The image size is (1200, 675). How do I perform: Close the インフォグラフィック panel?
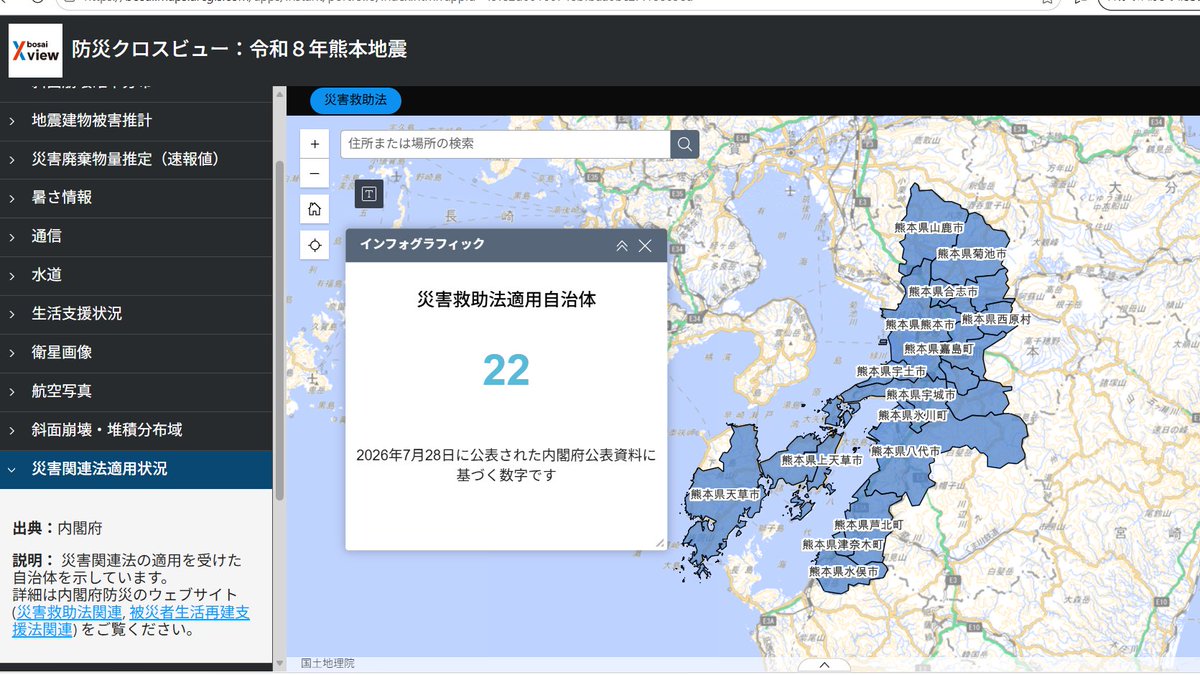tap(645, 245)
